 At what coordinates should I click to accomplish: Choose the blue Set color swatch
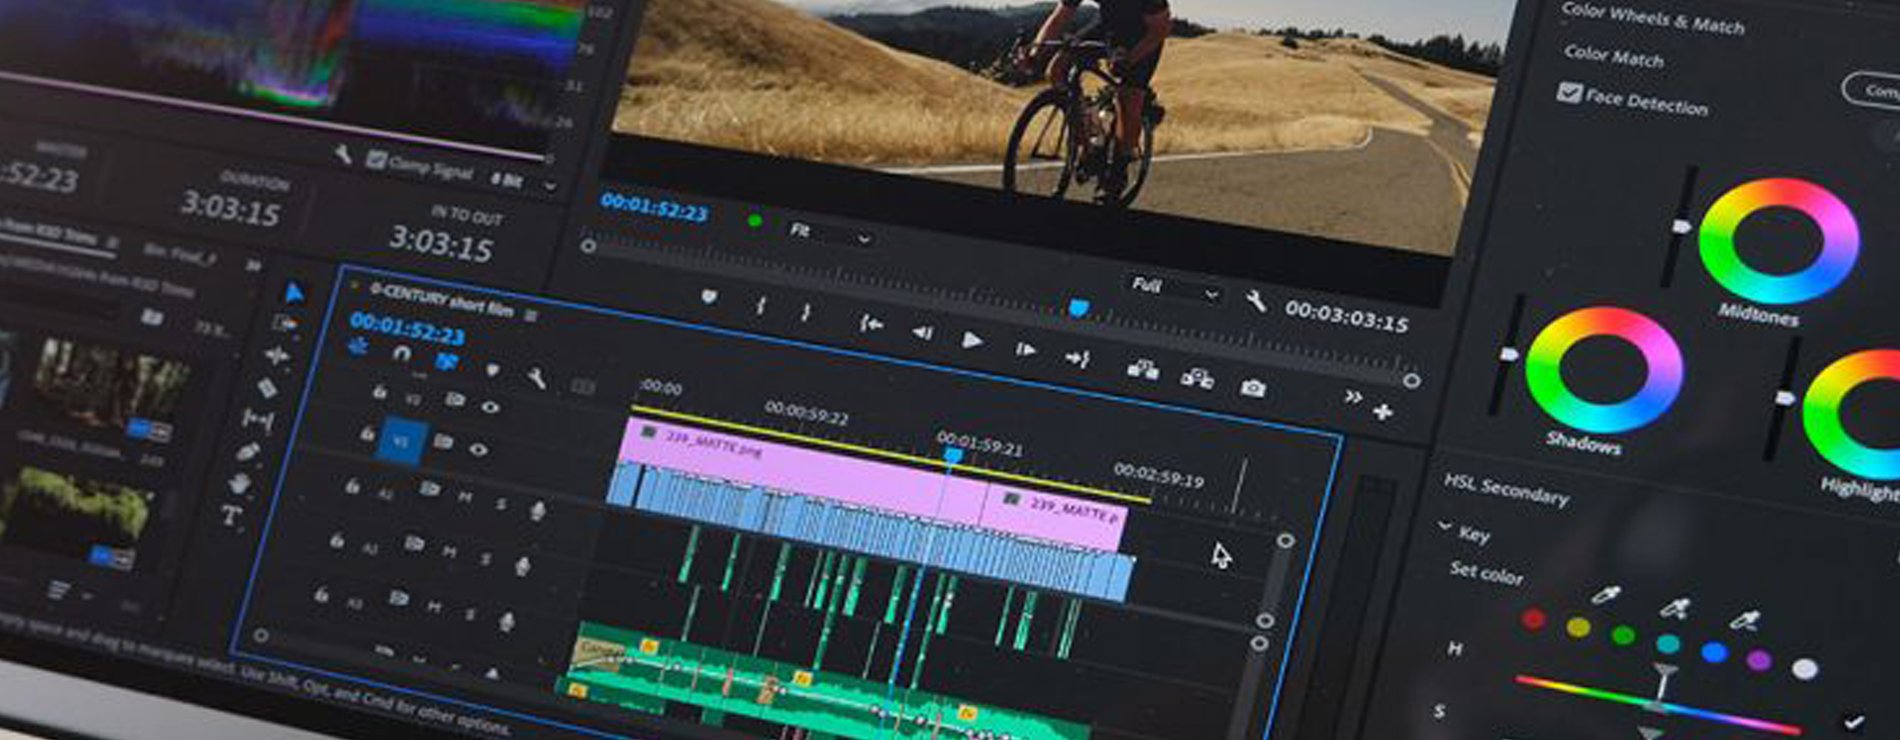tap(1713, 652)
